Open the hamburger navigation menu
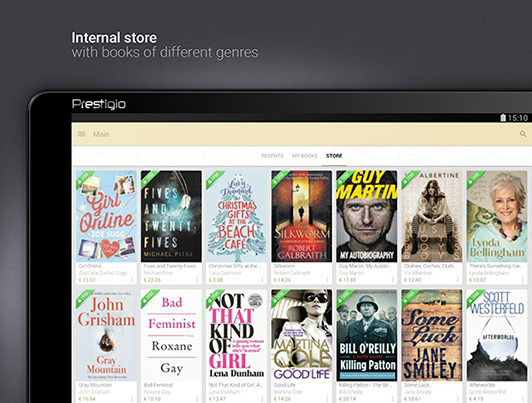 click(x=82, y=134)
